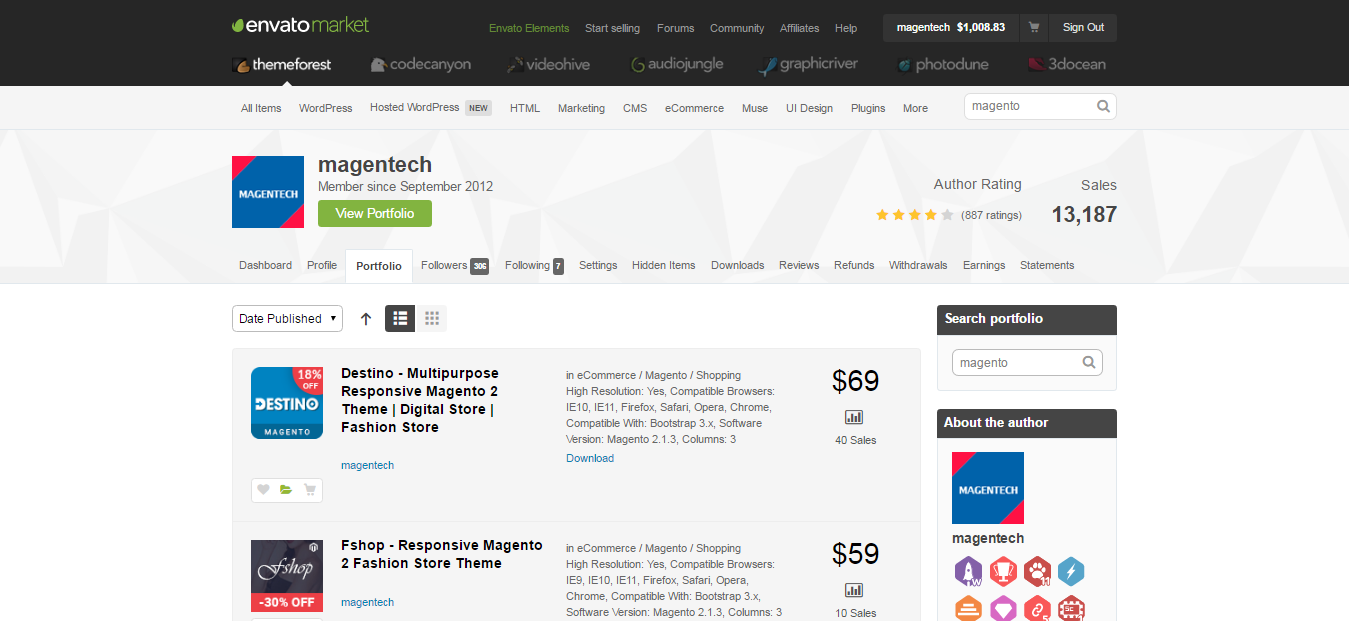Add Destino to favorites with heart icon
Viewport: 1349px width, 621px height.
point(264,490)
